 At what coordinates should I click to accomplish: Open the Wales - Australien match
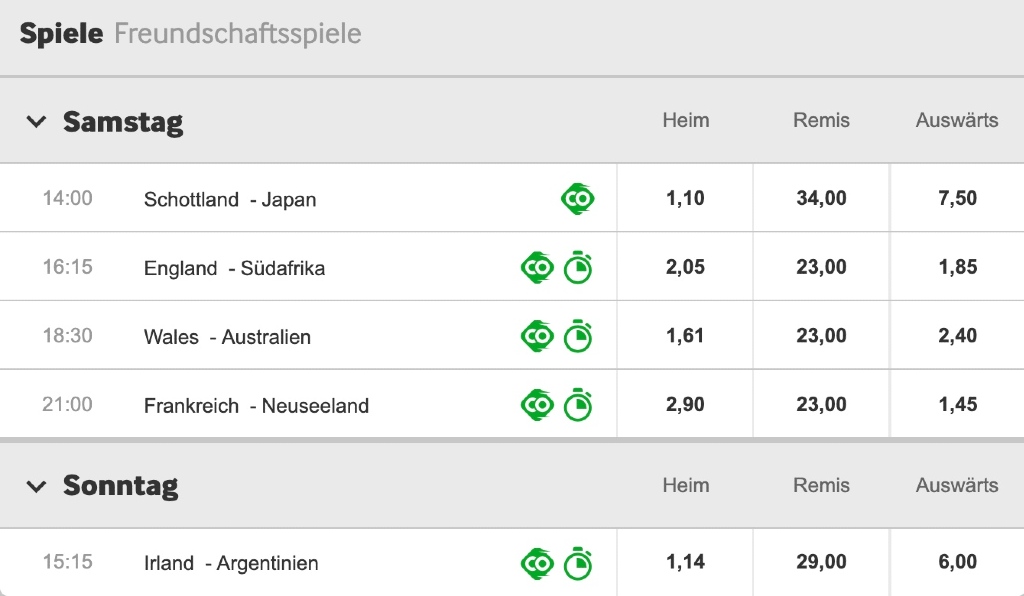click(227, 337)
